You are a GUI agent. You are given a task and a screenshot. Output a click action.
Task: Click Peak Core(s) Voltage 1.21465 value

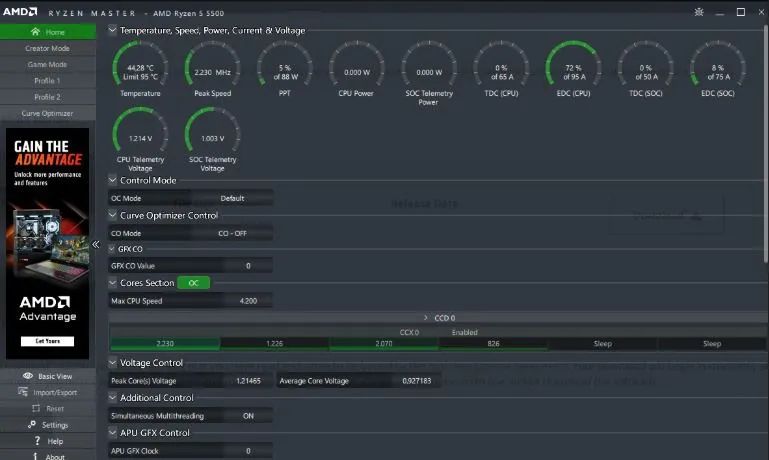coord(248,381)
